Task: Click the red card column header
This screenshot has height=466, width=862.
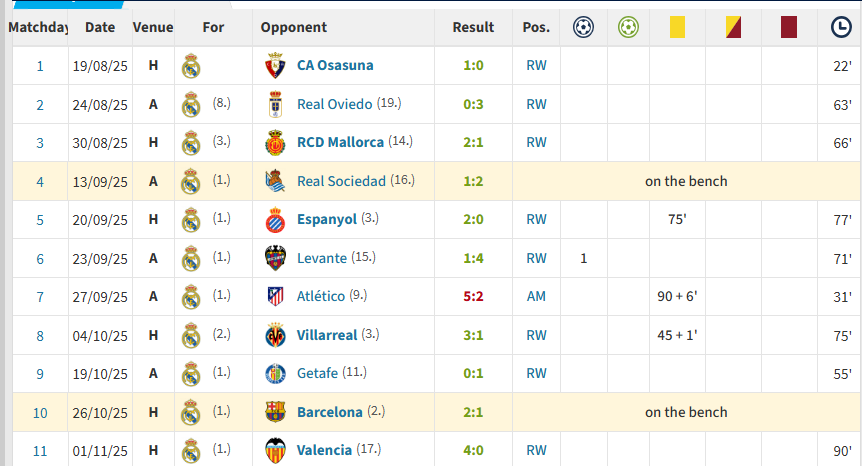Action: [789, 27]
